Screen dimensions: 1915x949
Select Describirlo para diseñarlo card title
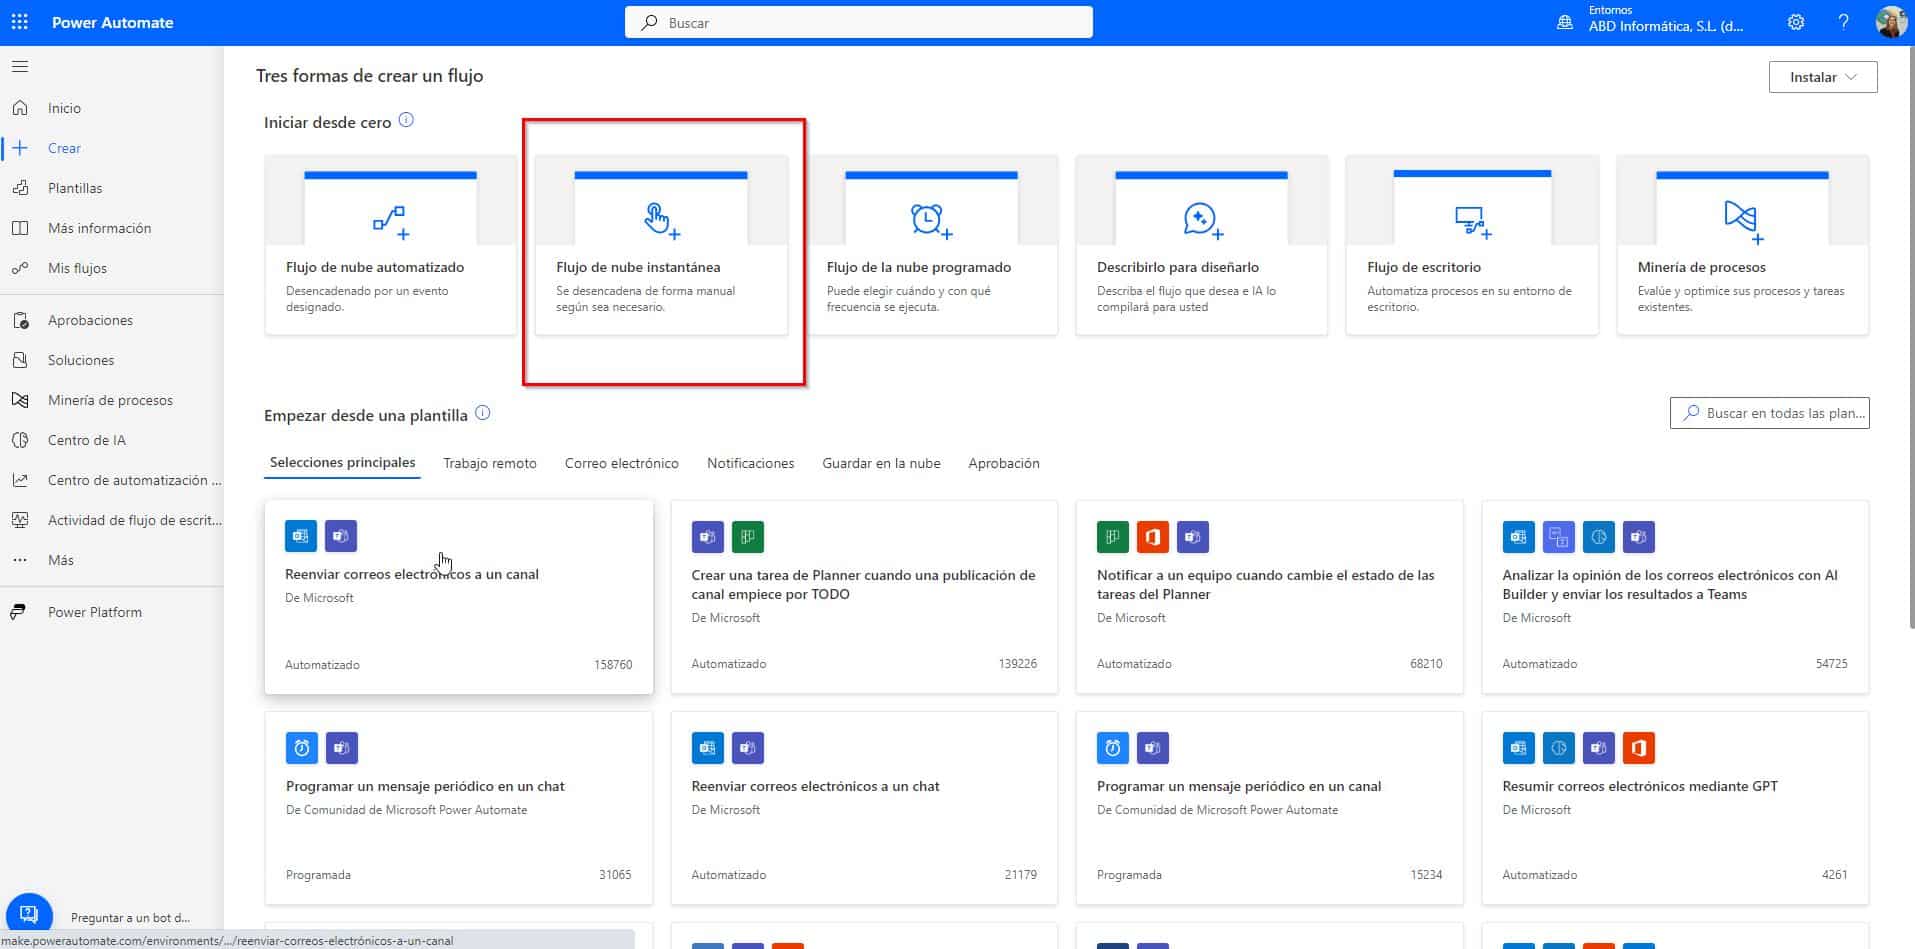(1177, 267)
